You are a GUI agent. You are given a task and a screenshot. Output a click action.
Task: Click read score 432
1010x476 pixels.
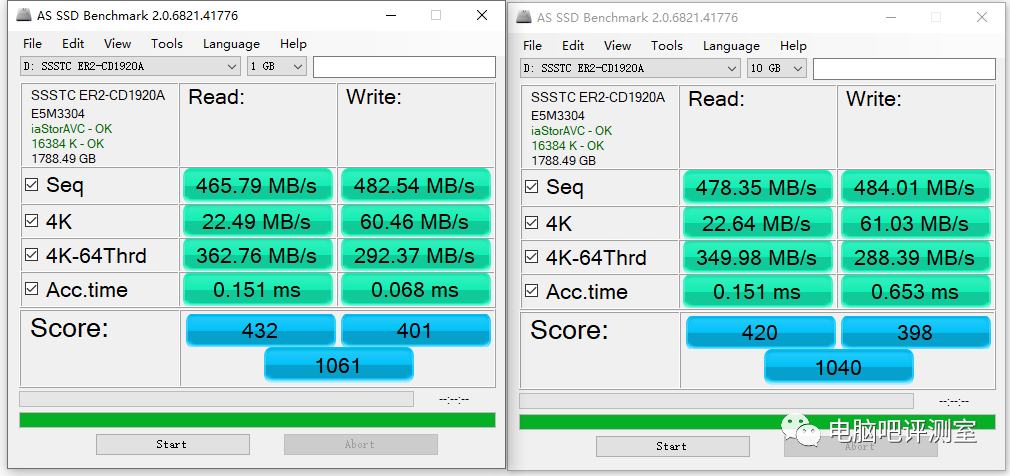260,330
